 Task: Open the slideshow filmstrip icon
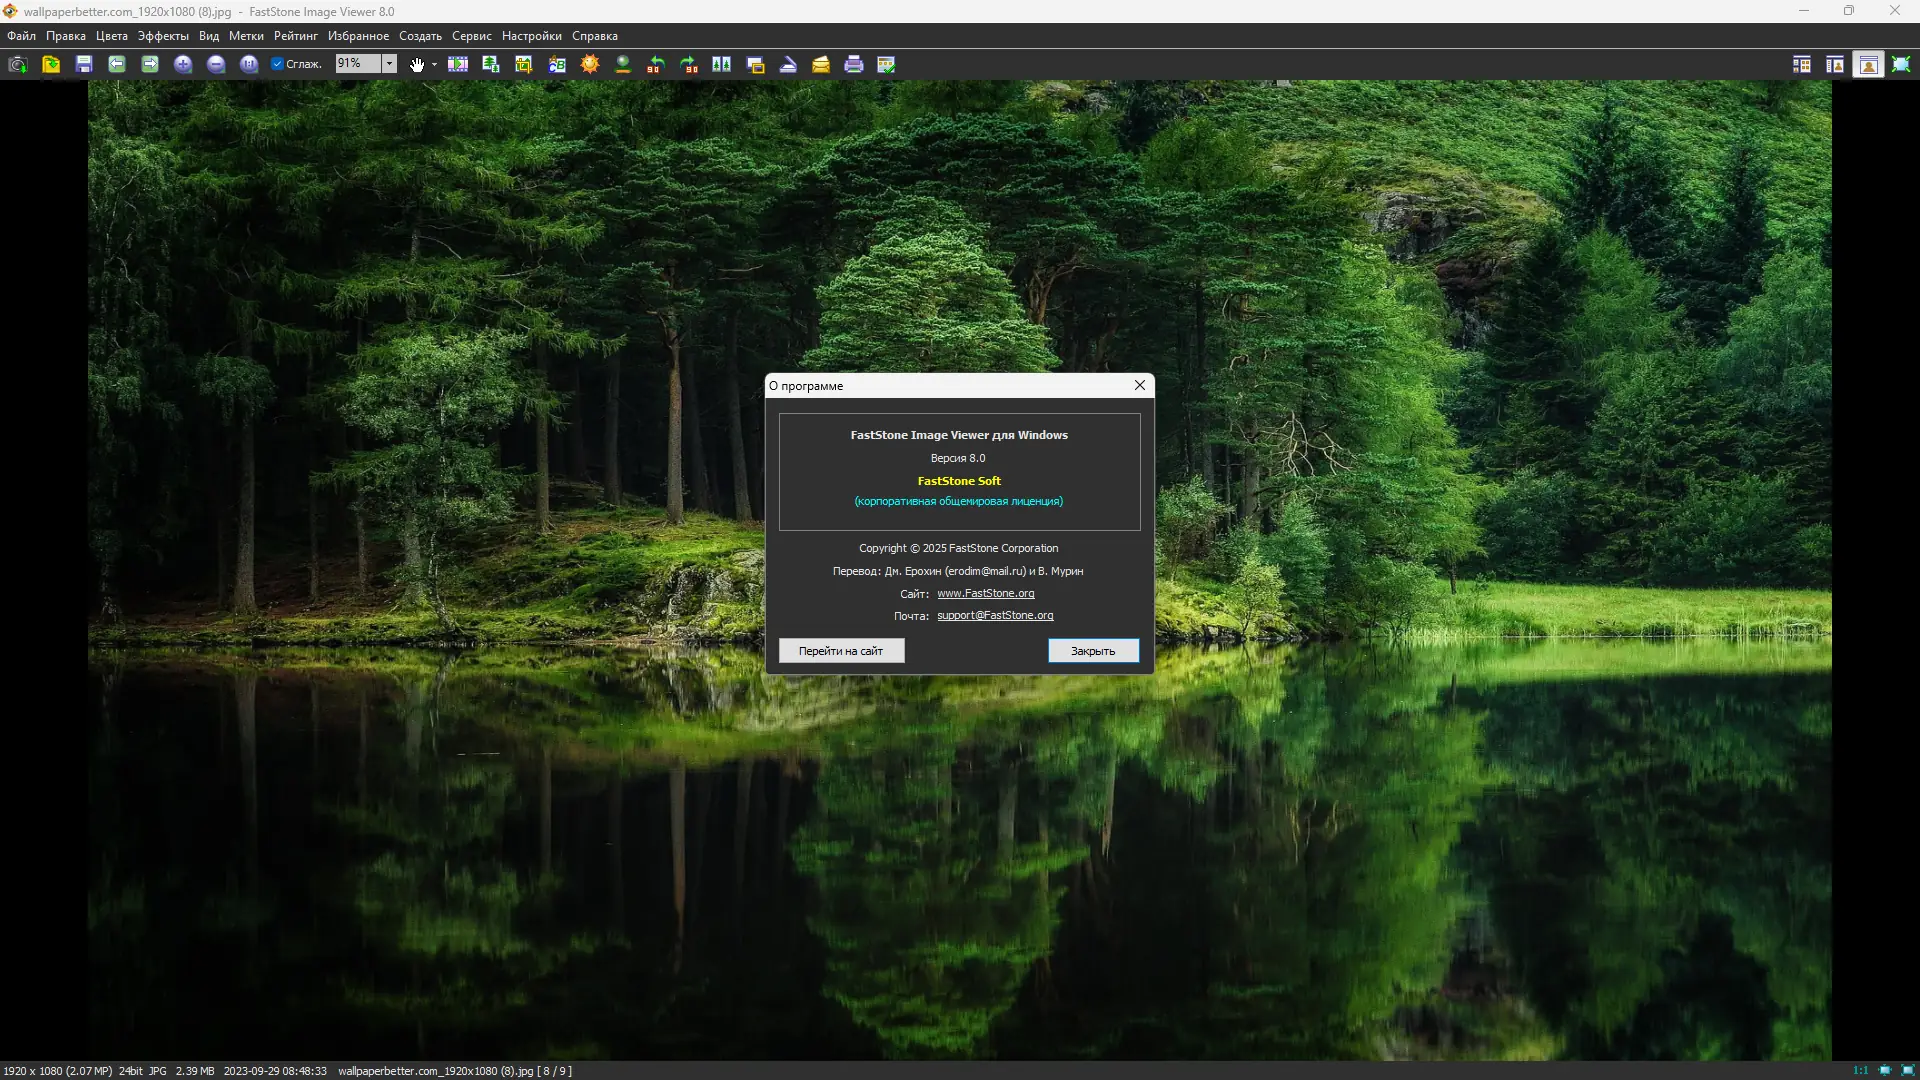(x=458, y=64)
